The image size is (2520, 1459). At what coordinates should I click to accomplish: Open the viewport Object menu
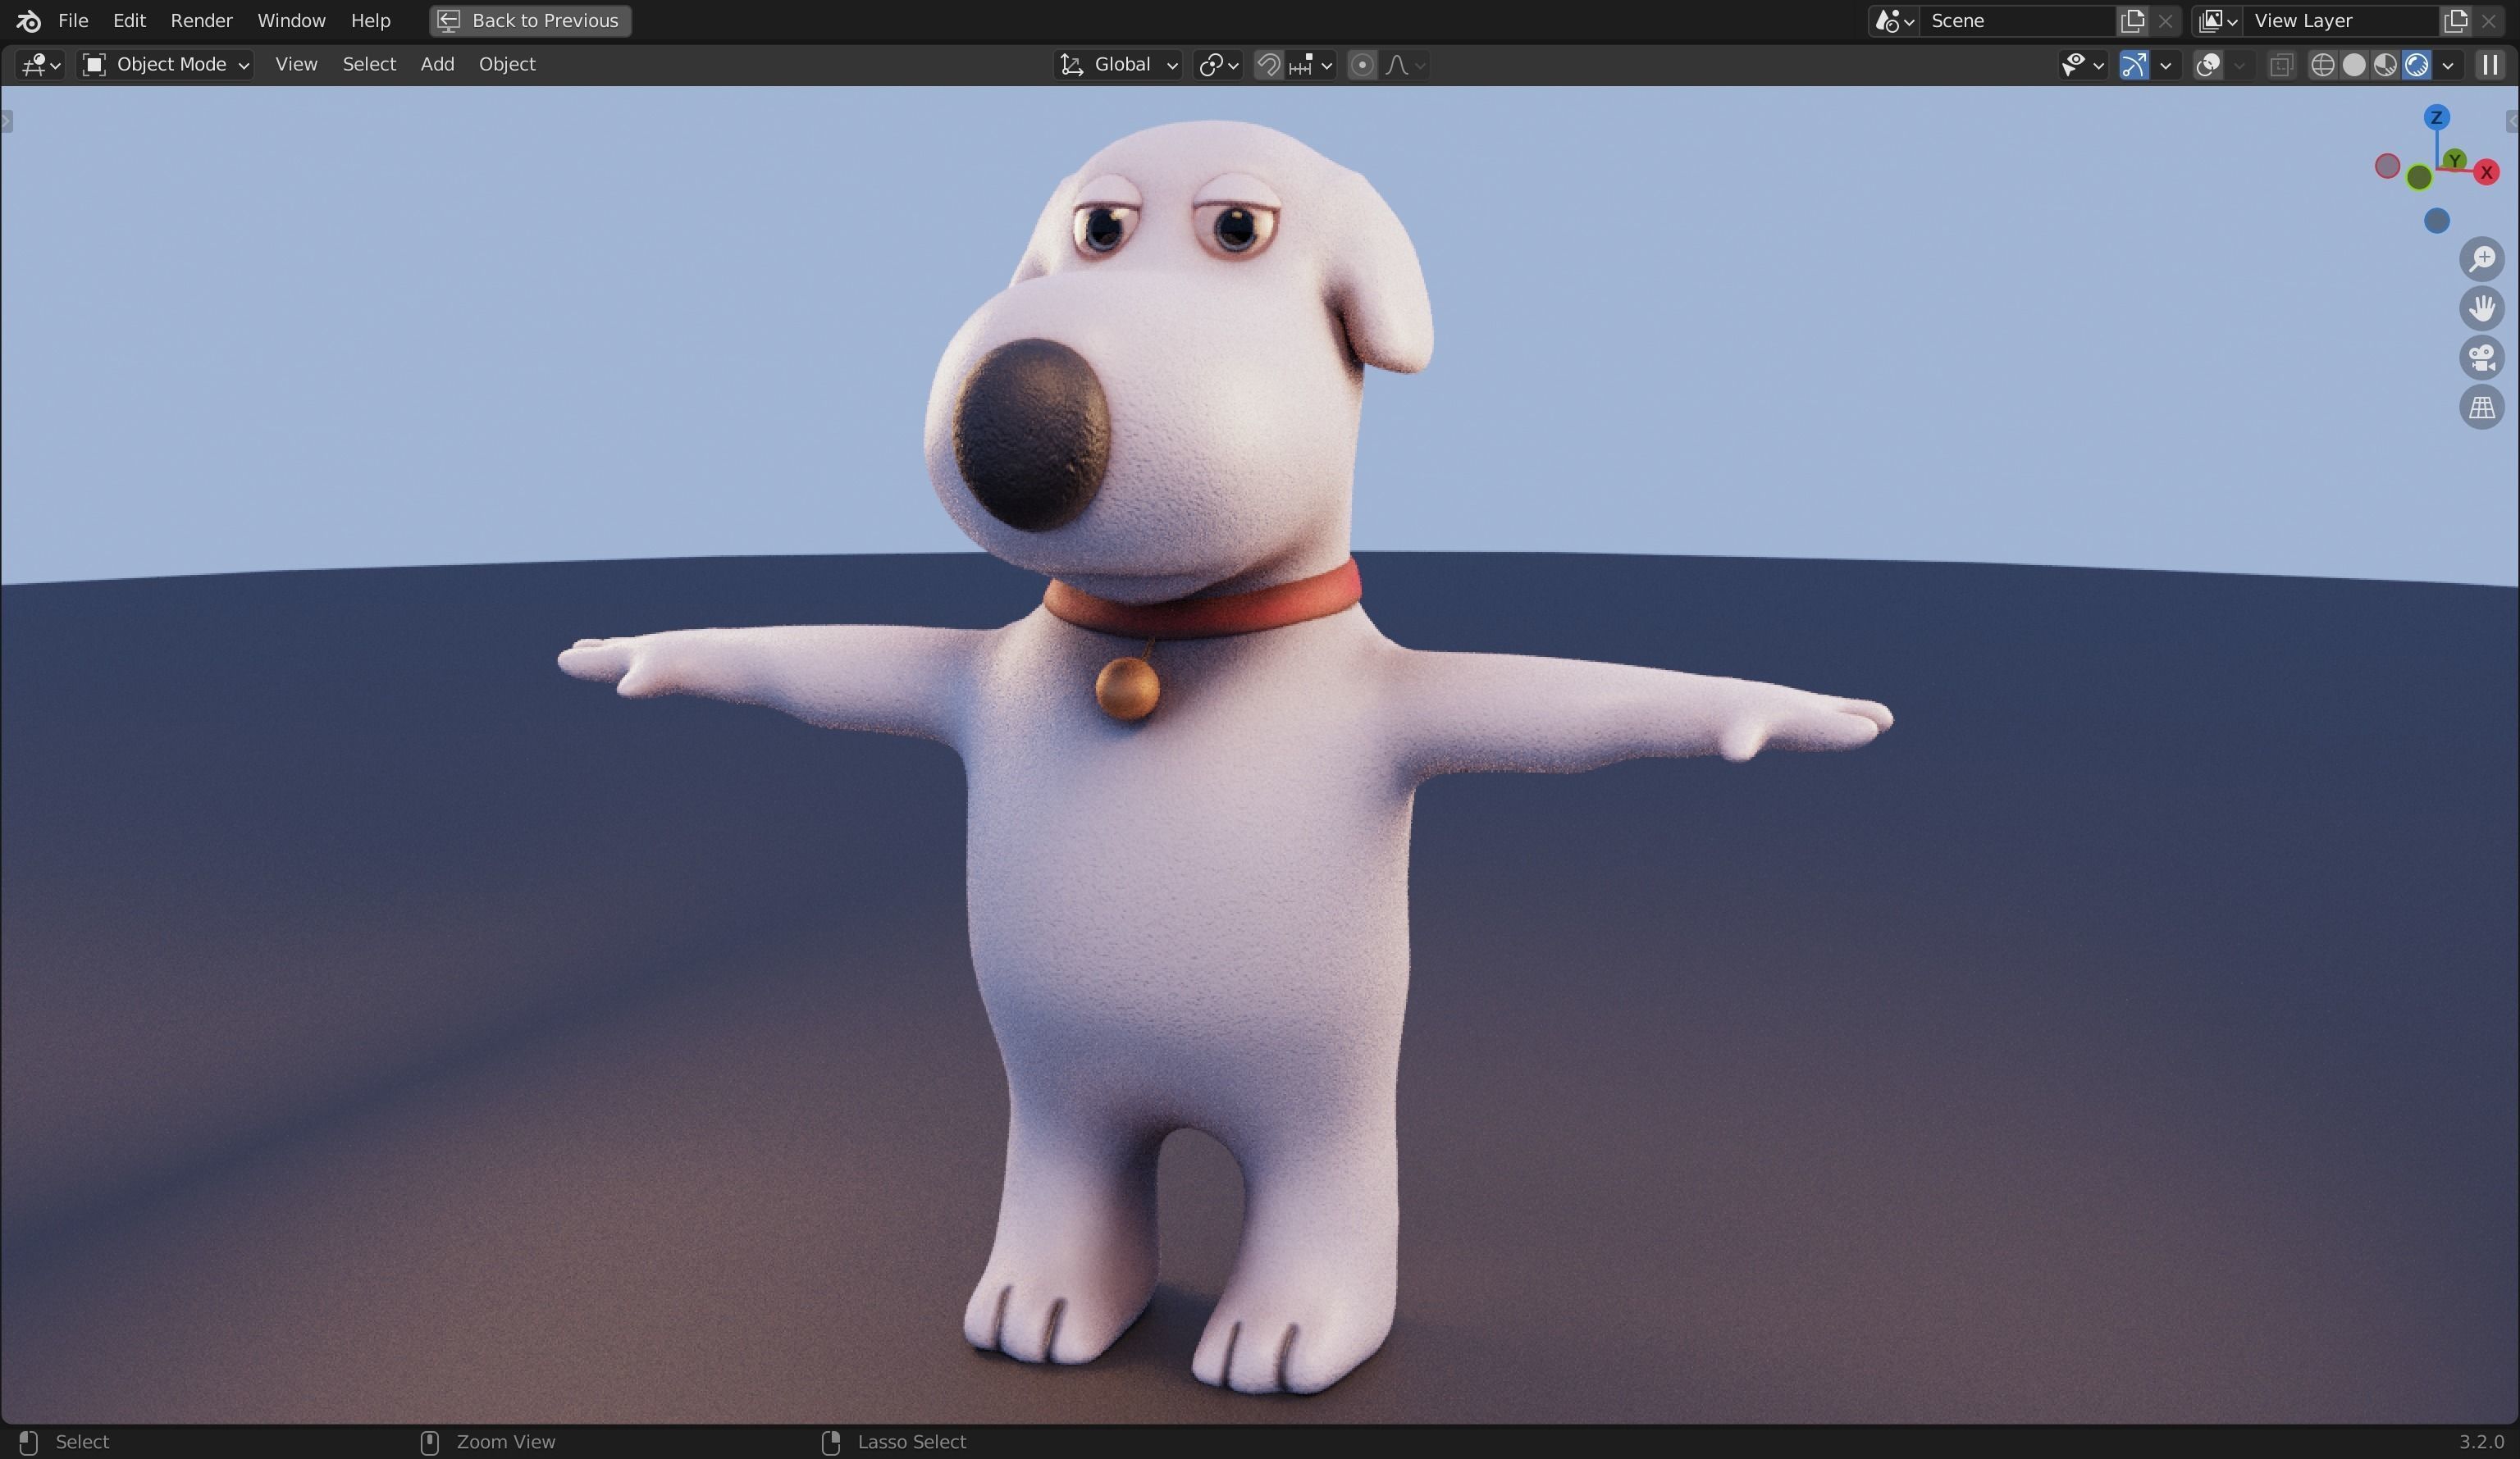[x=507, y=65]
